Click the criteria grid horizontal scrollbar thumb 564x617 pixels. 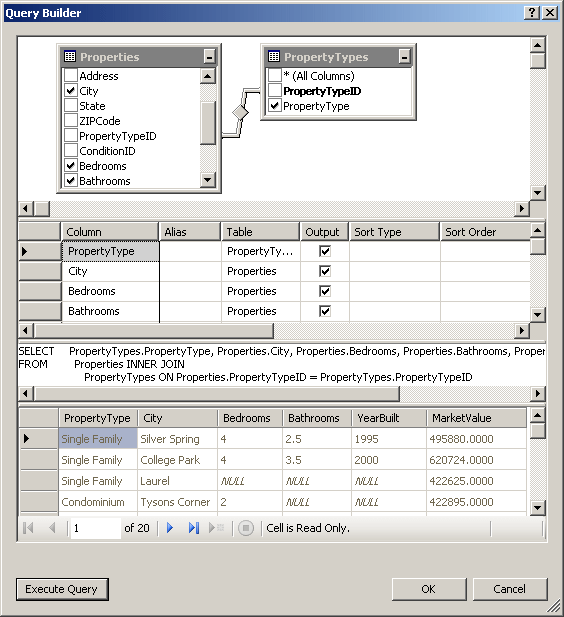[x=153, y=331]
